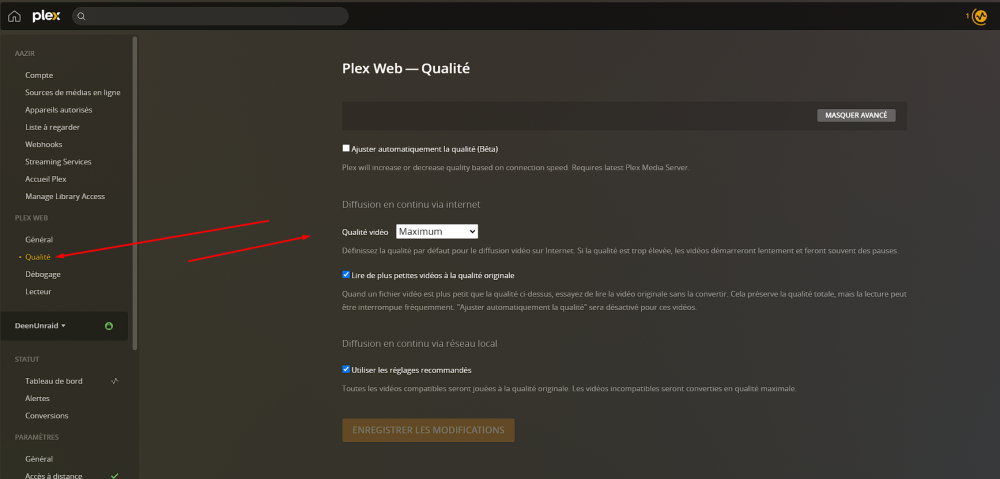
Task: Click into the search input field
Action: point(210,17)
